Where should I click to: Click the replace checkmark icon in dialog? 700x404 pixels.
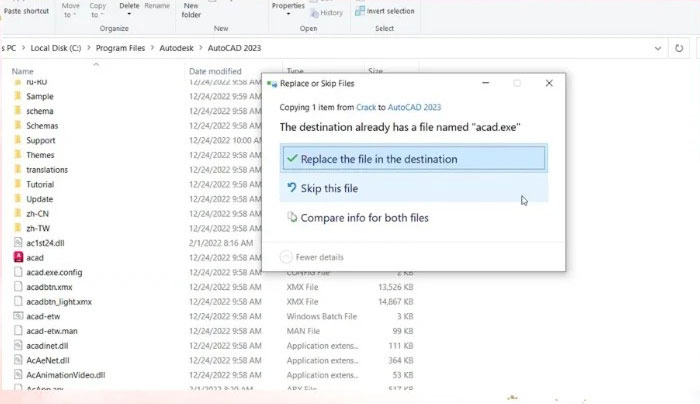point(292,158)
